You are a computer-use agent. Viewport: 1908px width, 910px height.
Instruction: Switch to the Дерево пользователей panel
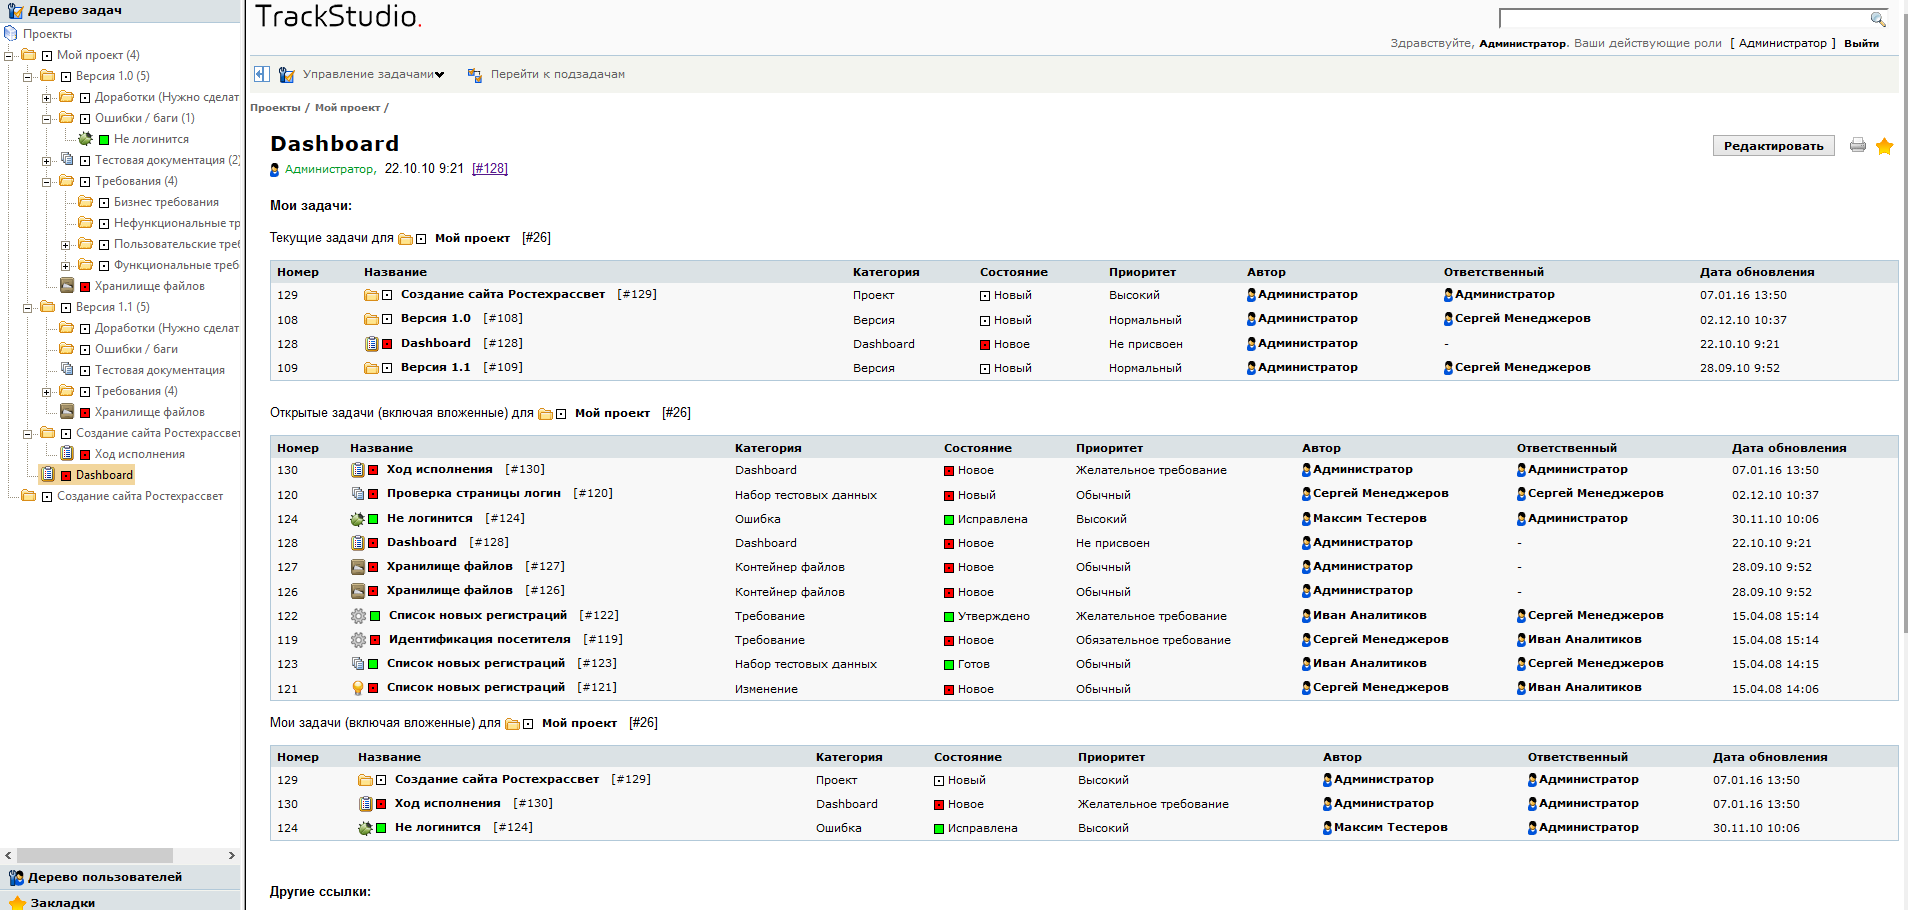pos(105,877)
